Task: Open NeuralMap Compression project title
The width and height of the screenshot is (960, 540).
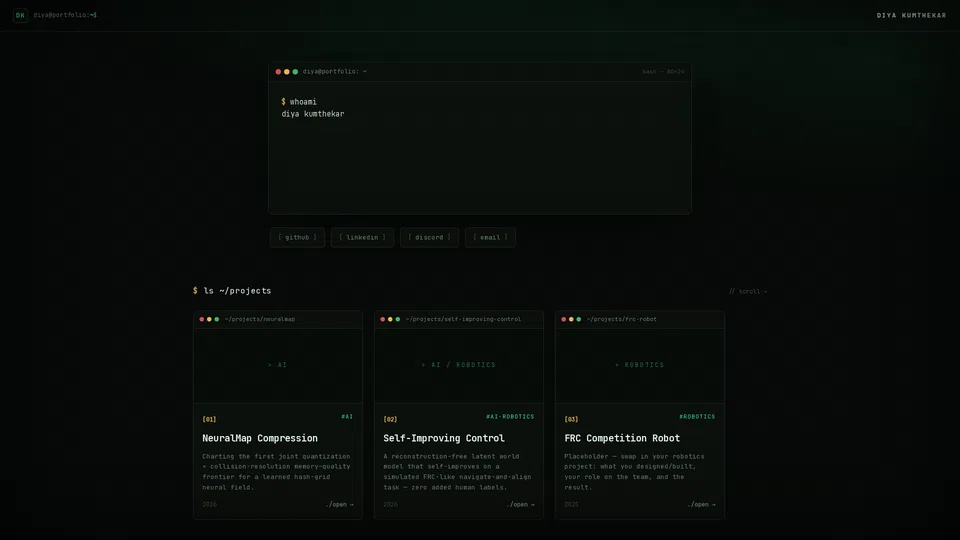Action: (x=260, y=438)
